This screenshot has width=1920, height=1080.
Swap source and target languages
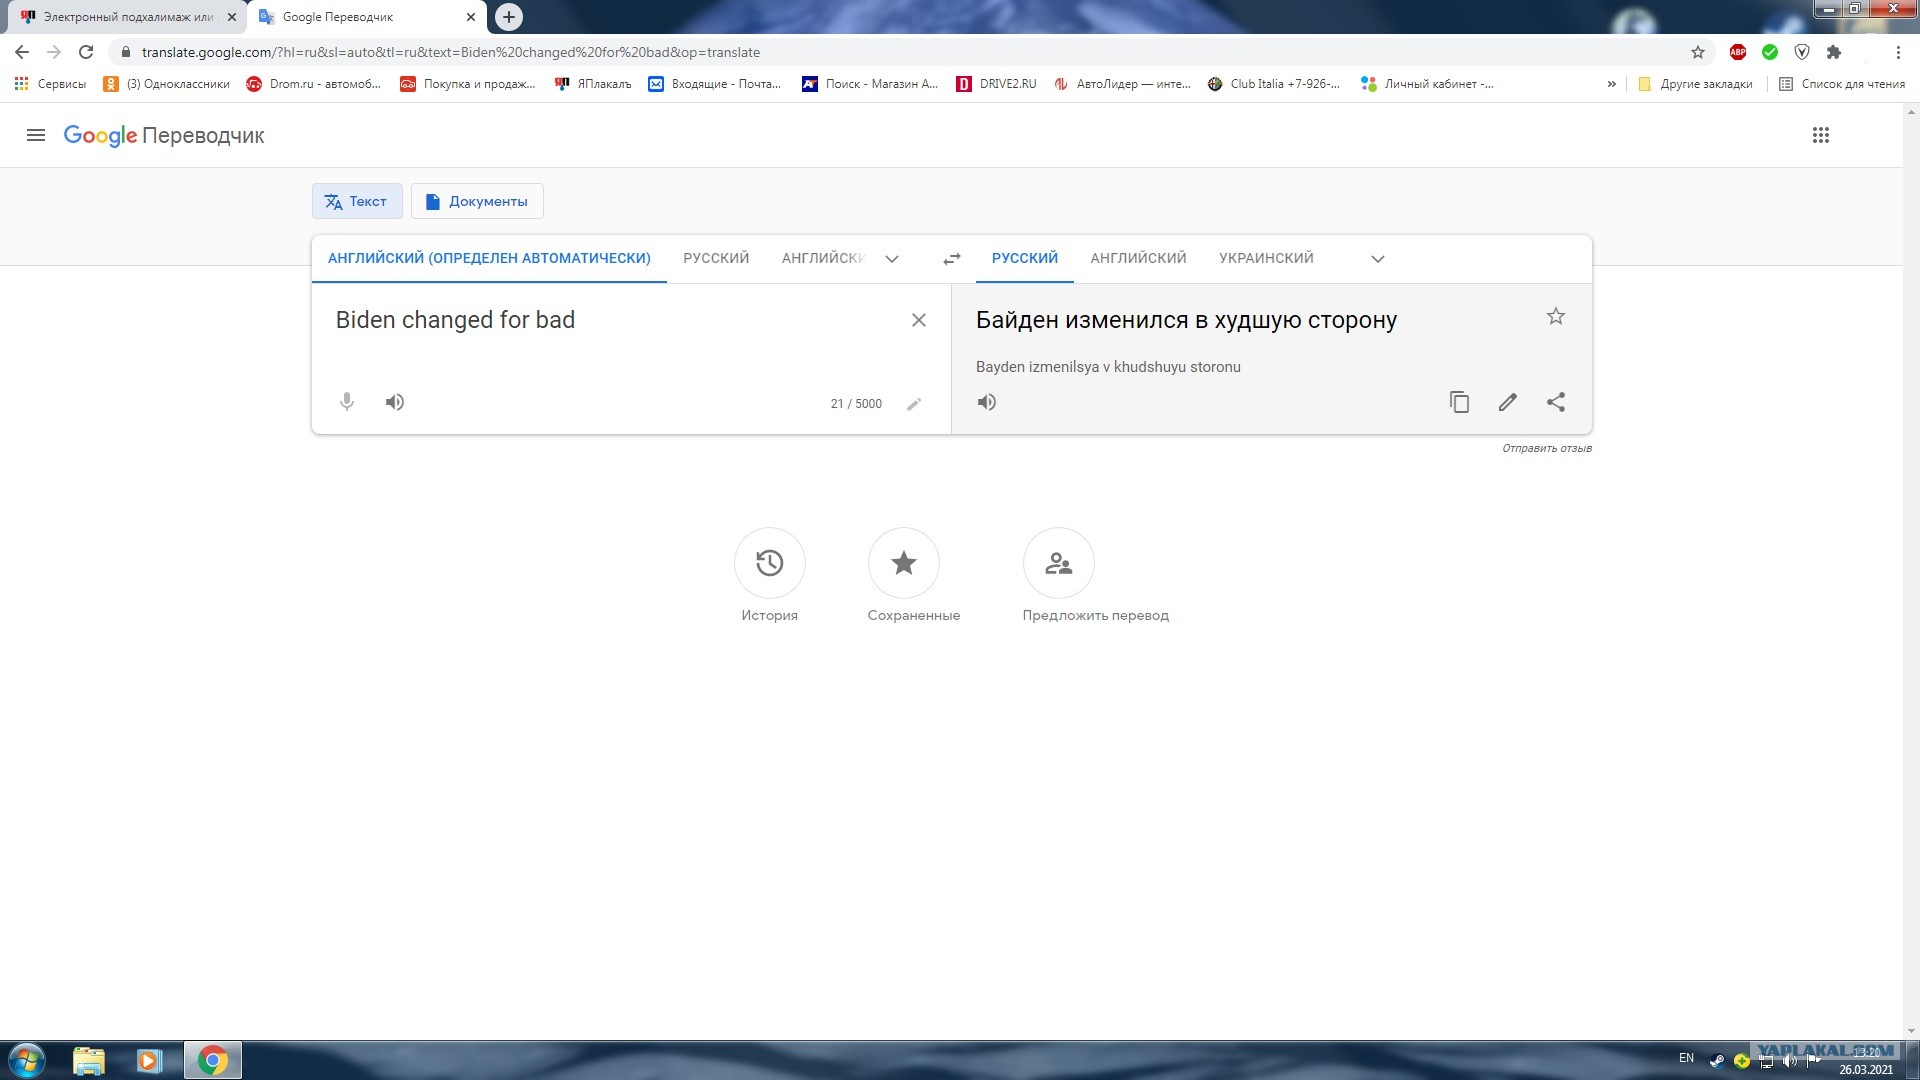click(x=951, y=259)
